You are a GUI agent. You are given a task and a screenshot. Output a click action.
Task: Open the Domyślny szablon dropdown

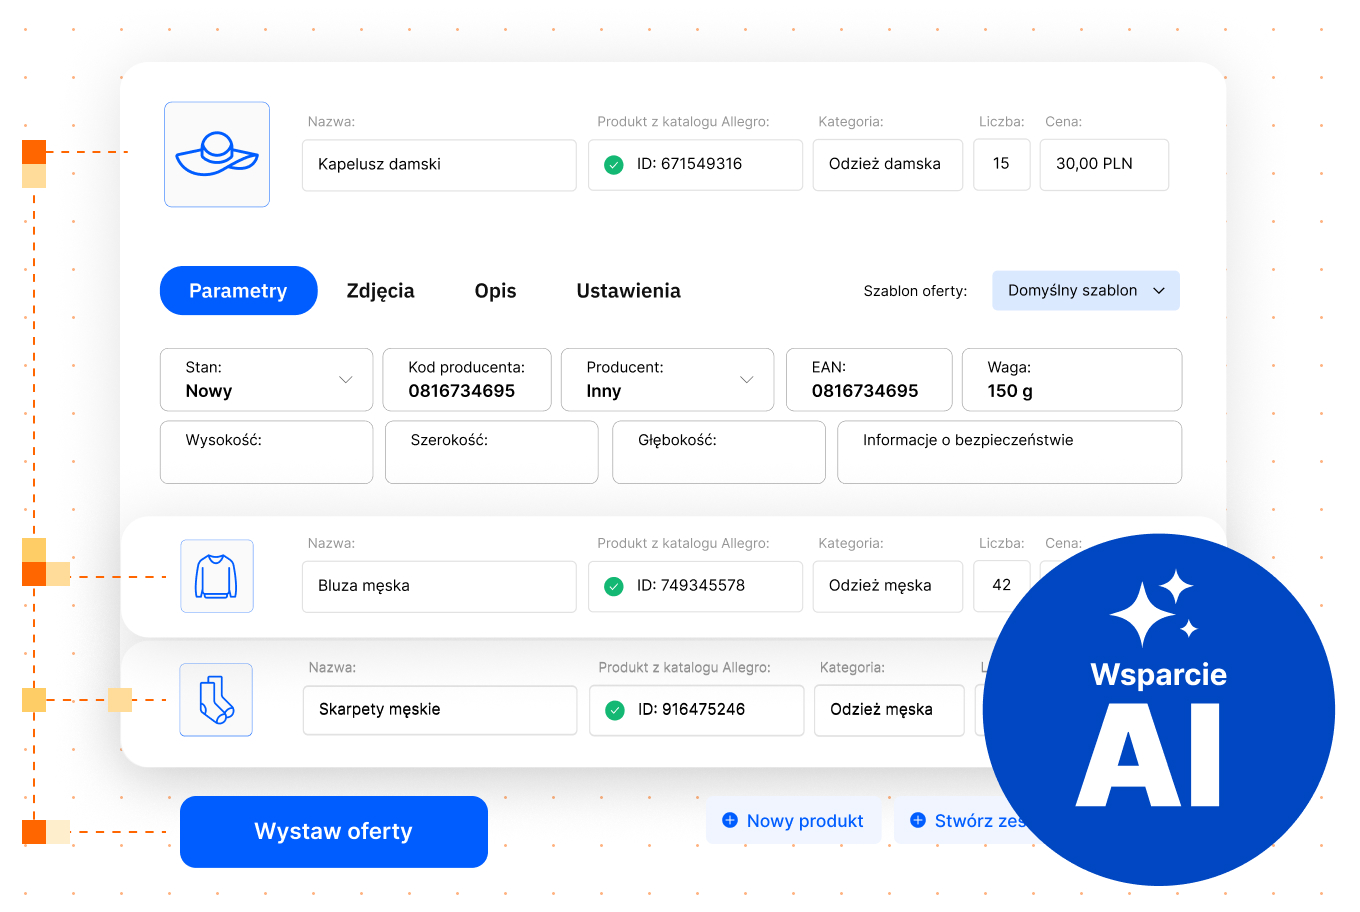tap(1085, 291)
